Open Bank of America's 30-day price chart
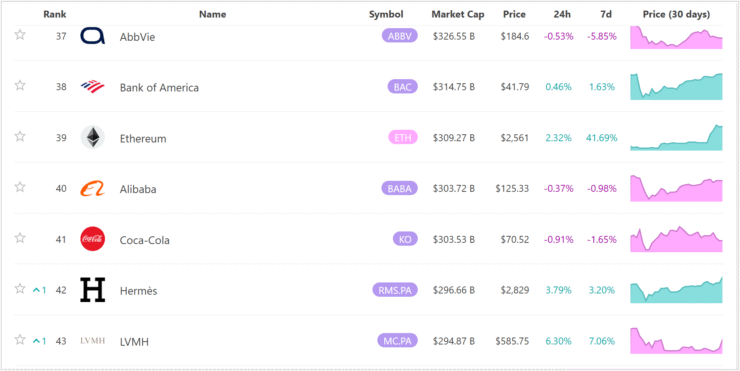 676,87
